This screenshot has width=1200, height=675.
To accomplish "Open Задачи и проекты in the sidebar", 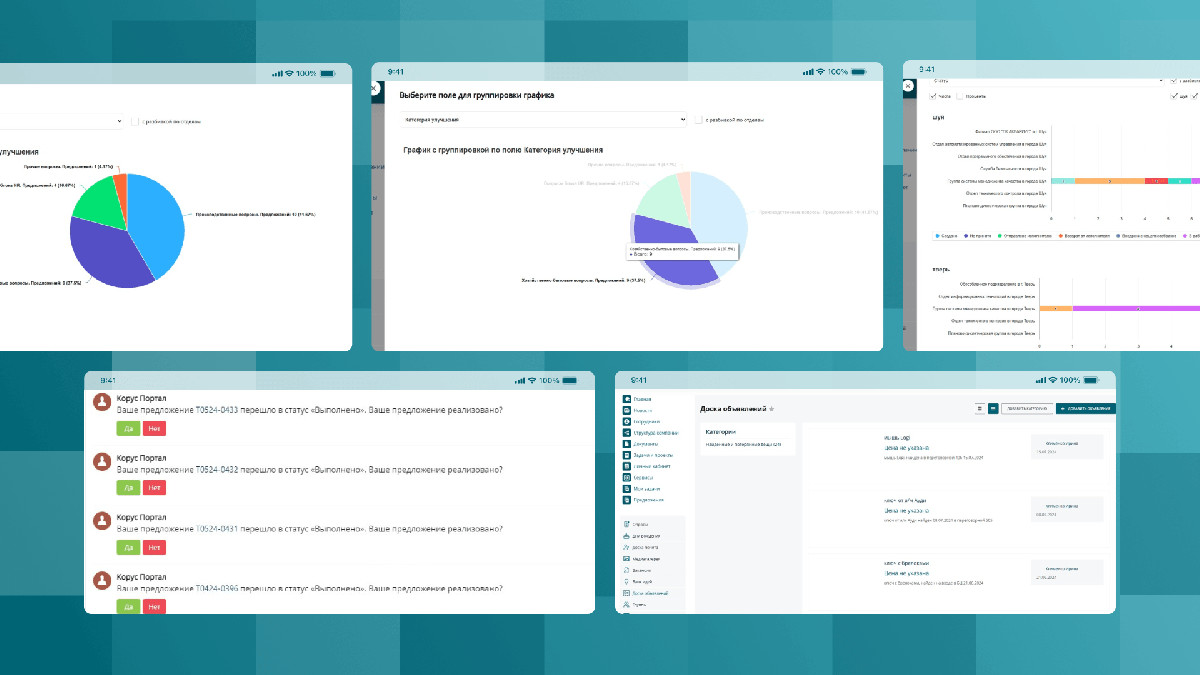I will [x=627, y=455].
